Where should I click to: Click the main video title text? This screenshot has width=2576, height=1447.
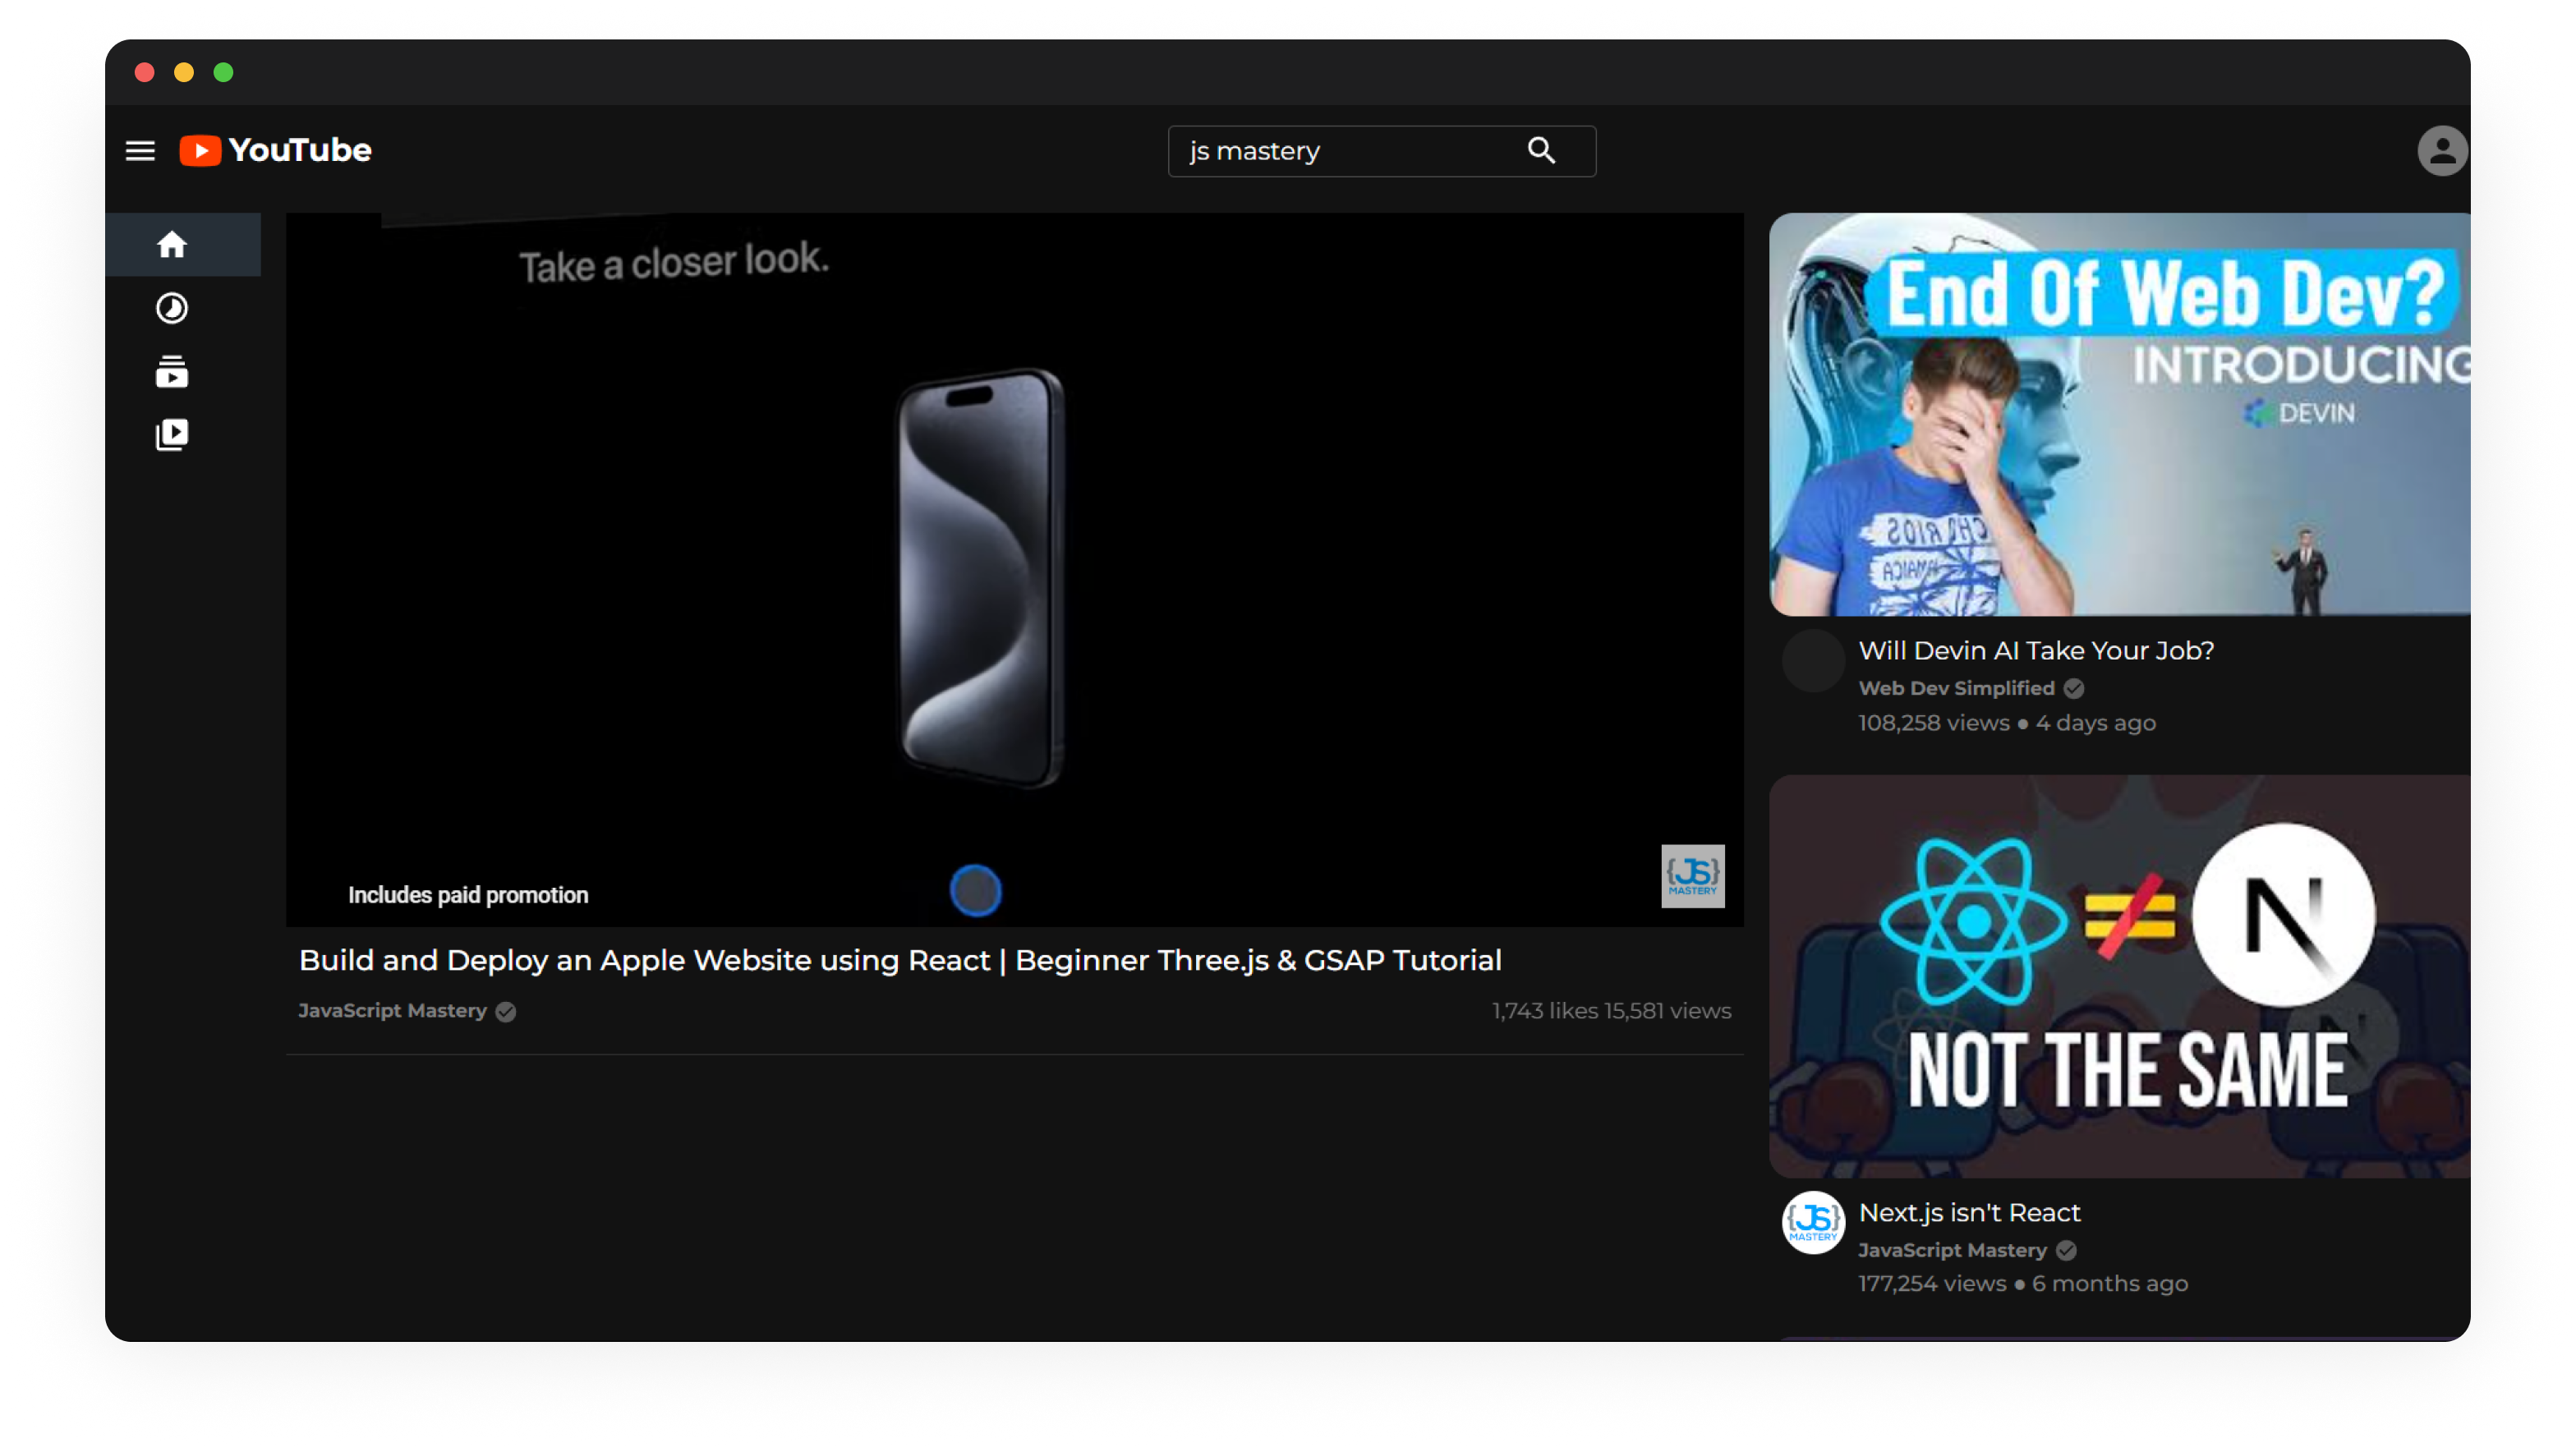900,960
